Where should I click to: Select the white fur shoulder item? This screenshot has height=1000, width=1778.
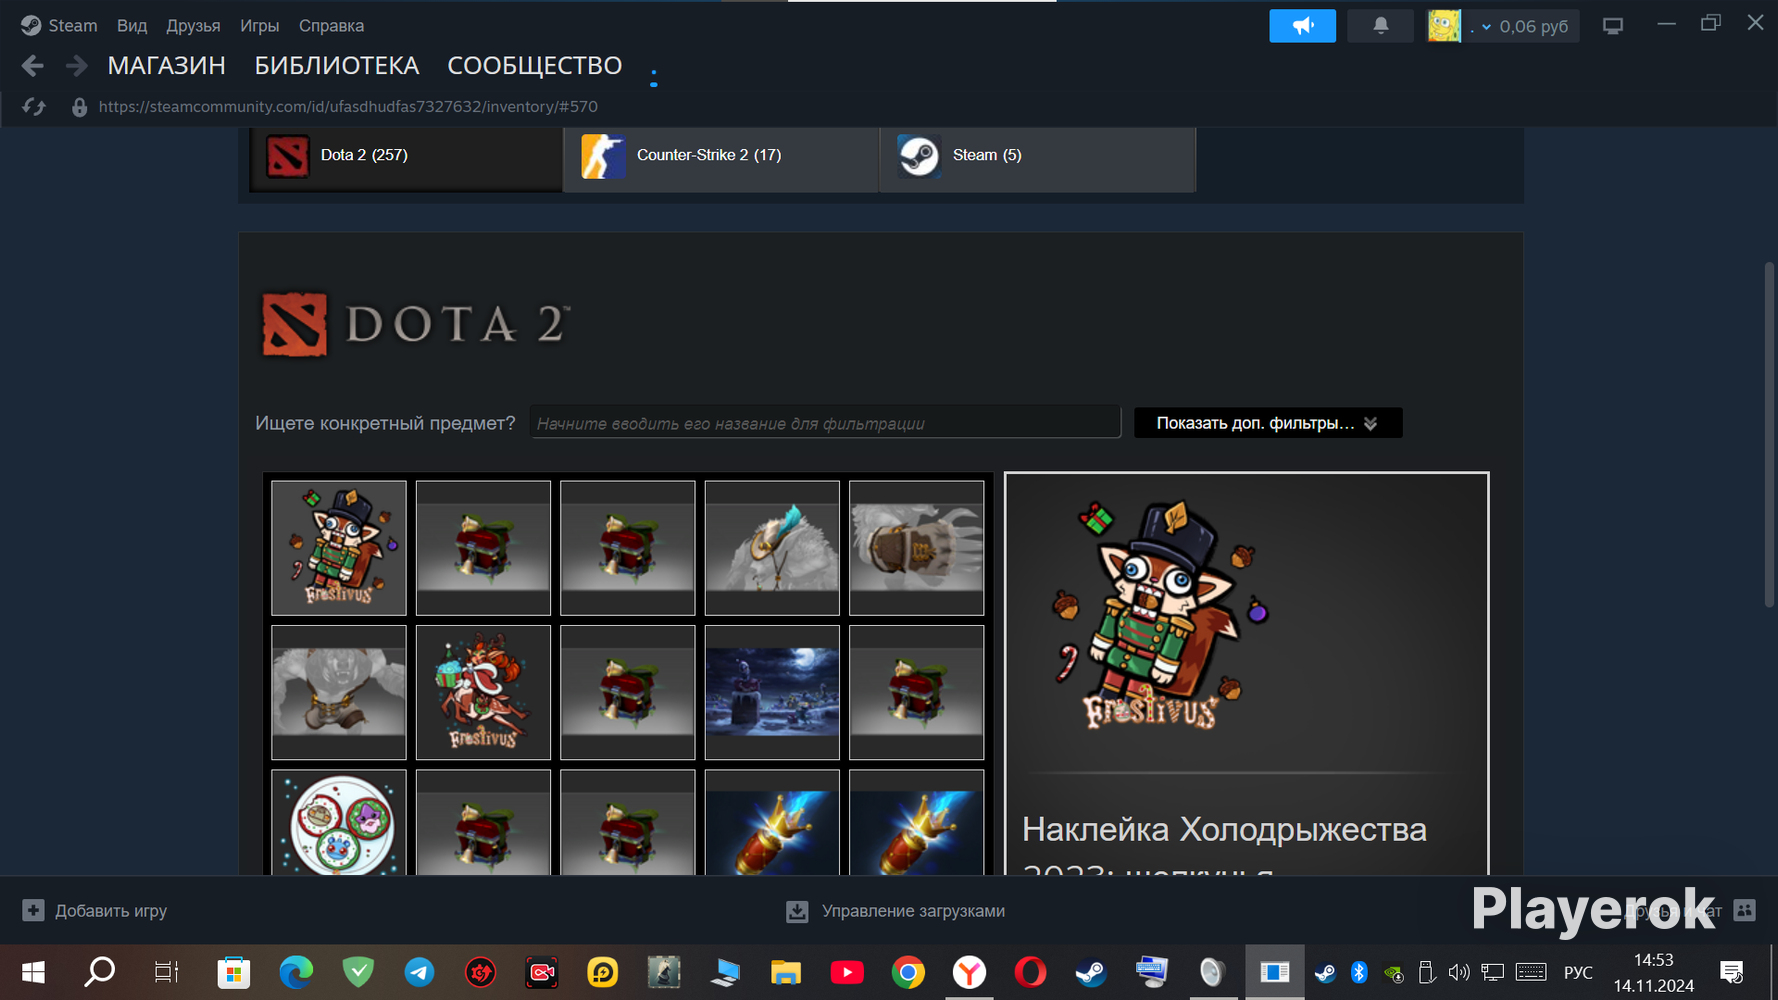click(x=772, y=548)
